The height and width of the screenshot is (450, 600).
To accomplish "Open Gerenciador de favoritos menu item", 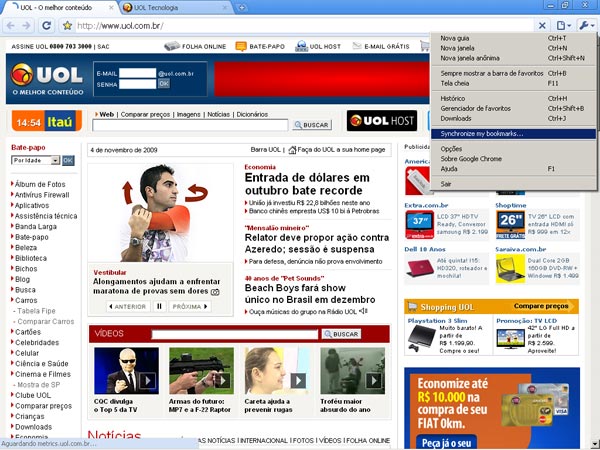I will tap(513, 108).
